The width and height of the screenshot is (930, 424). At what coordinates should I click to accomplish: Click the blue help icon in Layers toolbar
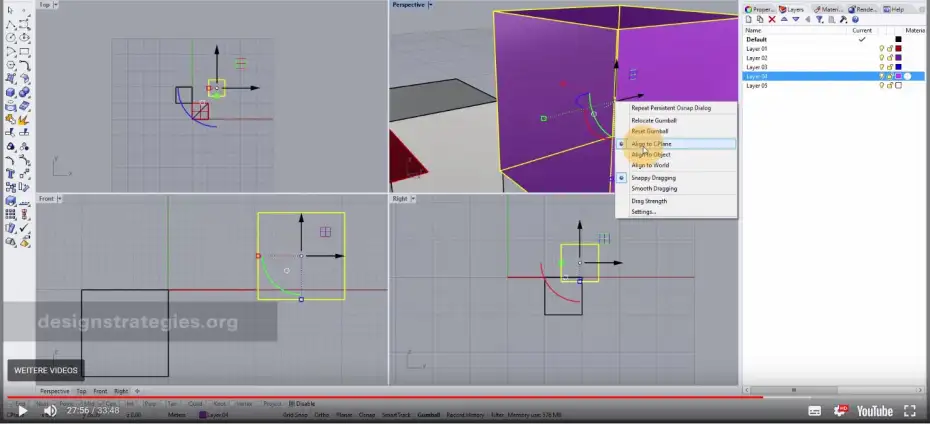point(855,20)
